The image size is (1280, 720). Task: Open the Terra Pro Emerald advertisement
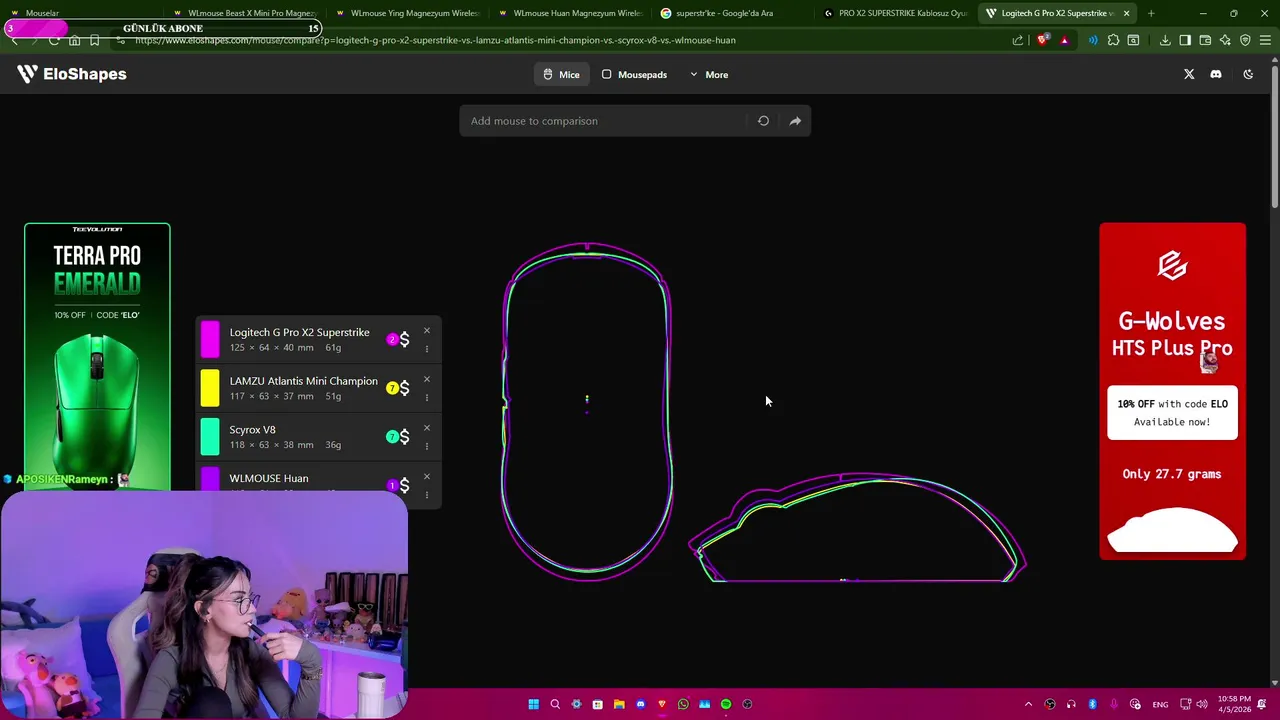(x=97, y=355)
